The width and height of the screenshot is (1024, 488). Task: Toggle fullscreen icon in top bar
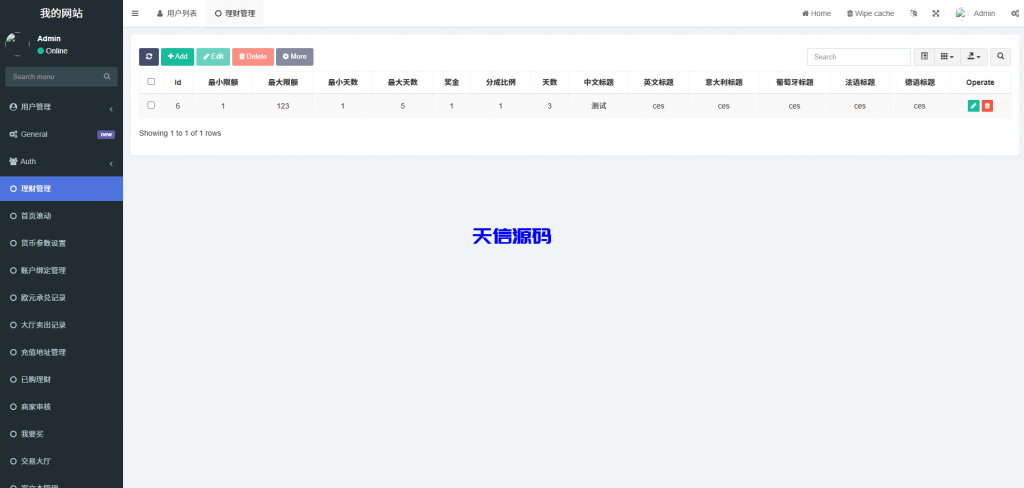point(936,13)
